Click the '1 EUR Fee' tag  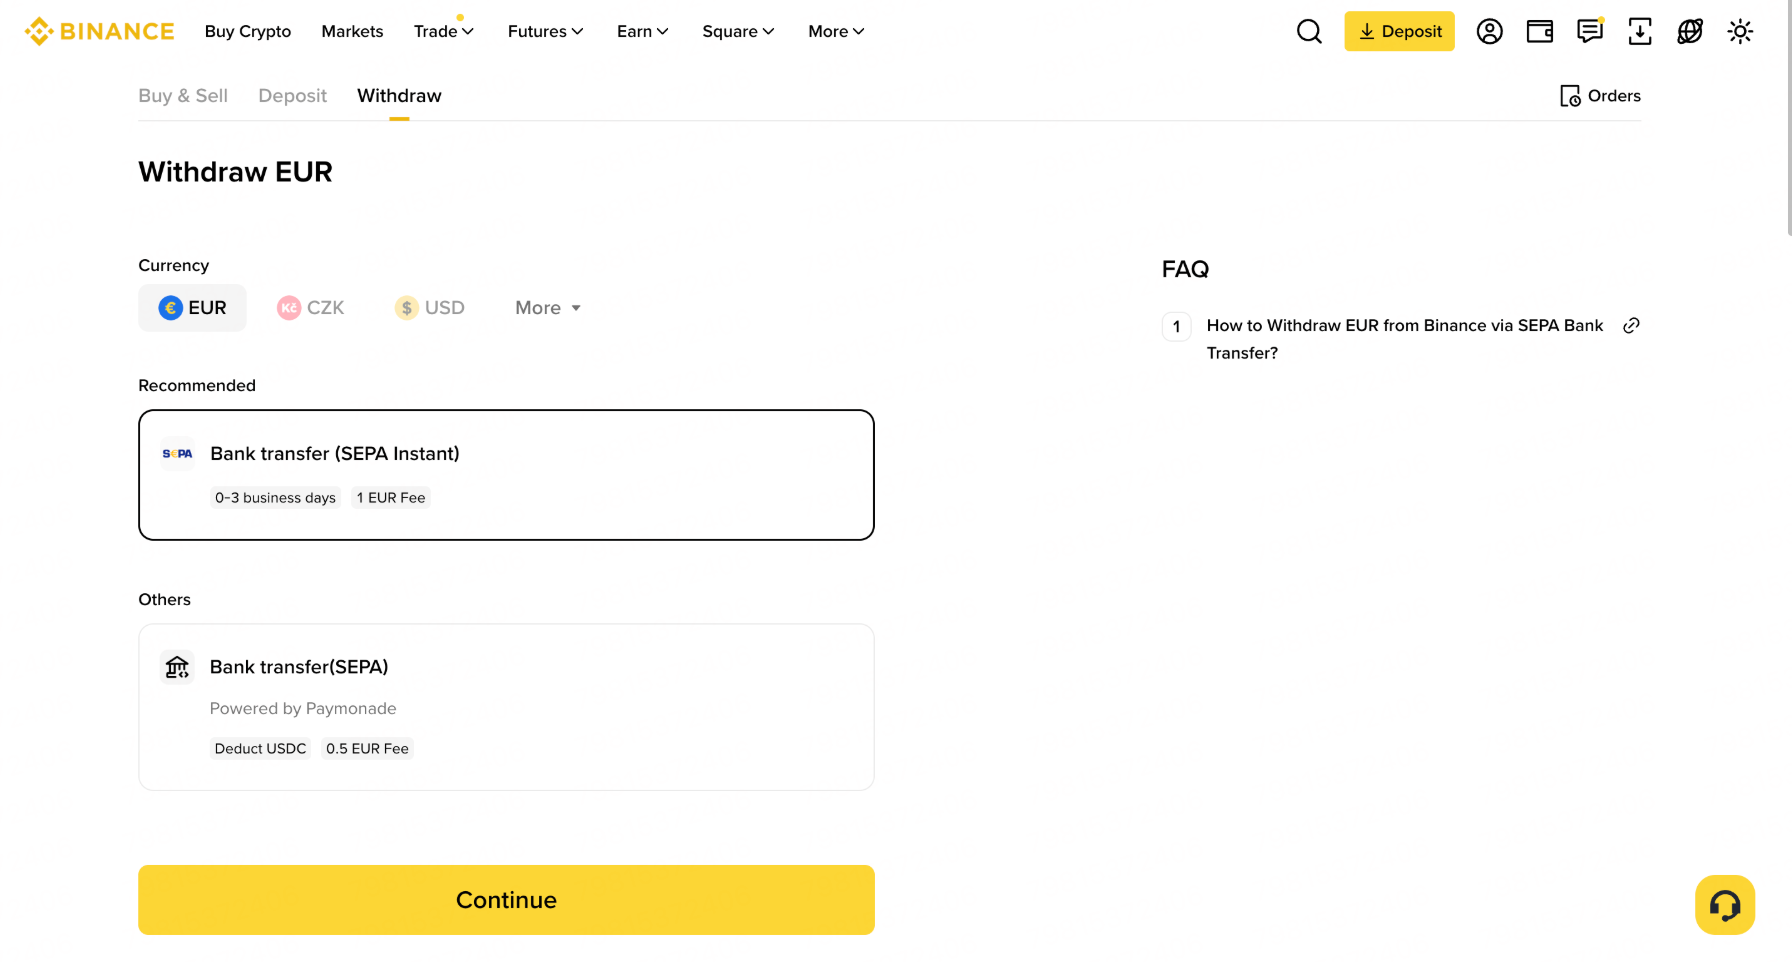[x=391, y=498]
